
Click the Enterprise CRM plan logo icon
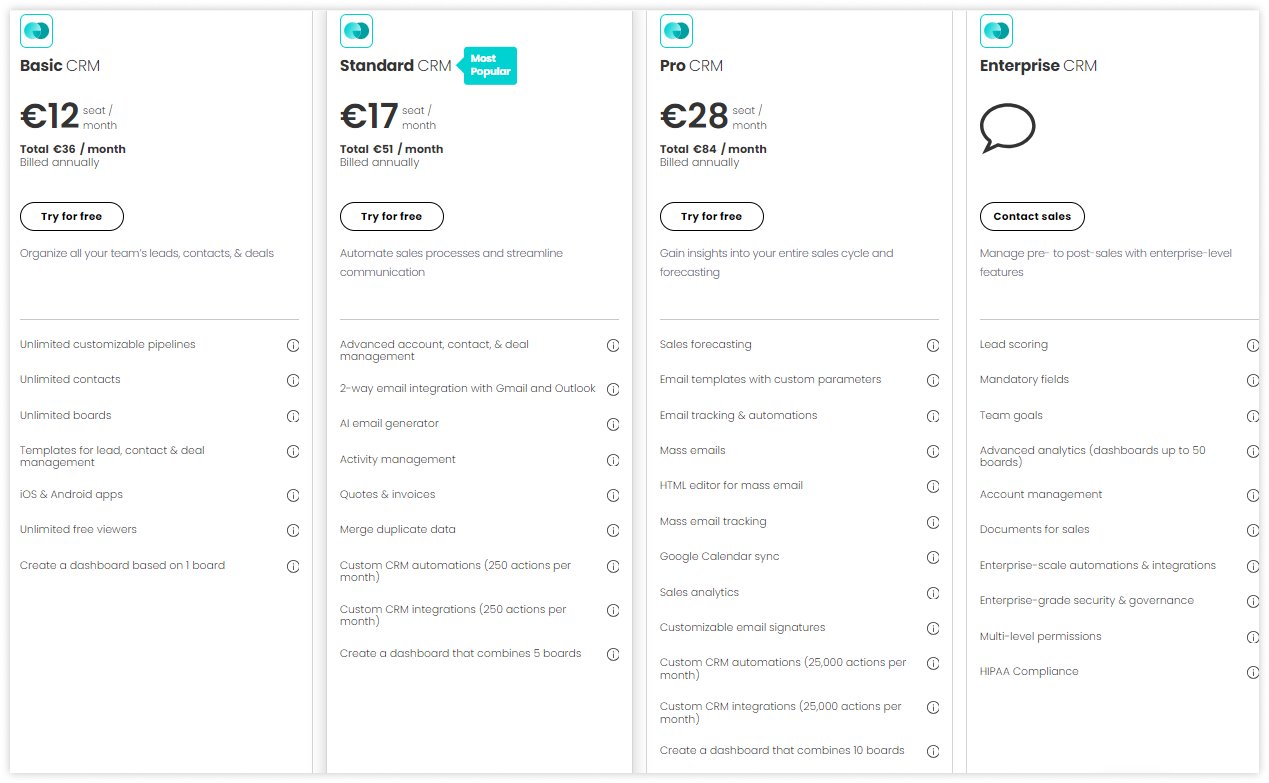click(996, 31)
